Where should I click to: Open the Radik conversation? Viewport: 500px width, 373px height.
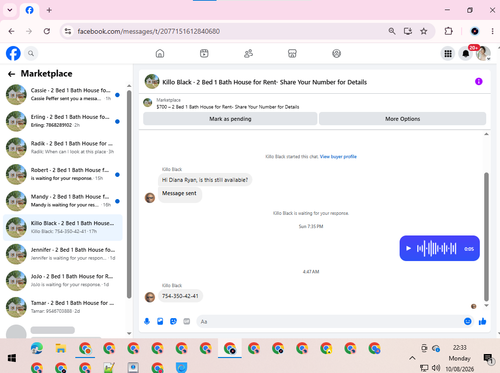click(63, 148)
